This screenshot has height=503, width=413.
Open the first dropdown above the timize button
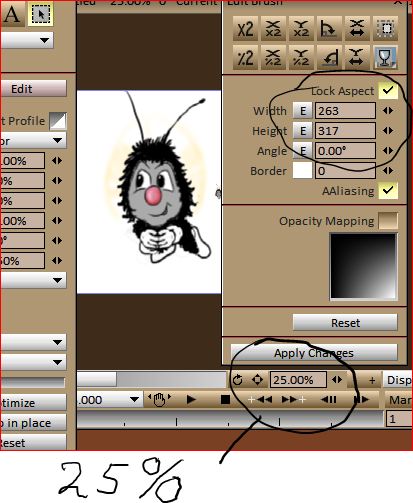pyautogui.click(x=33, y=342)
